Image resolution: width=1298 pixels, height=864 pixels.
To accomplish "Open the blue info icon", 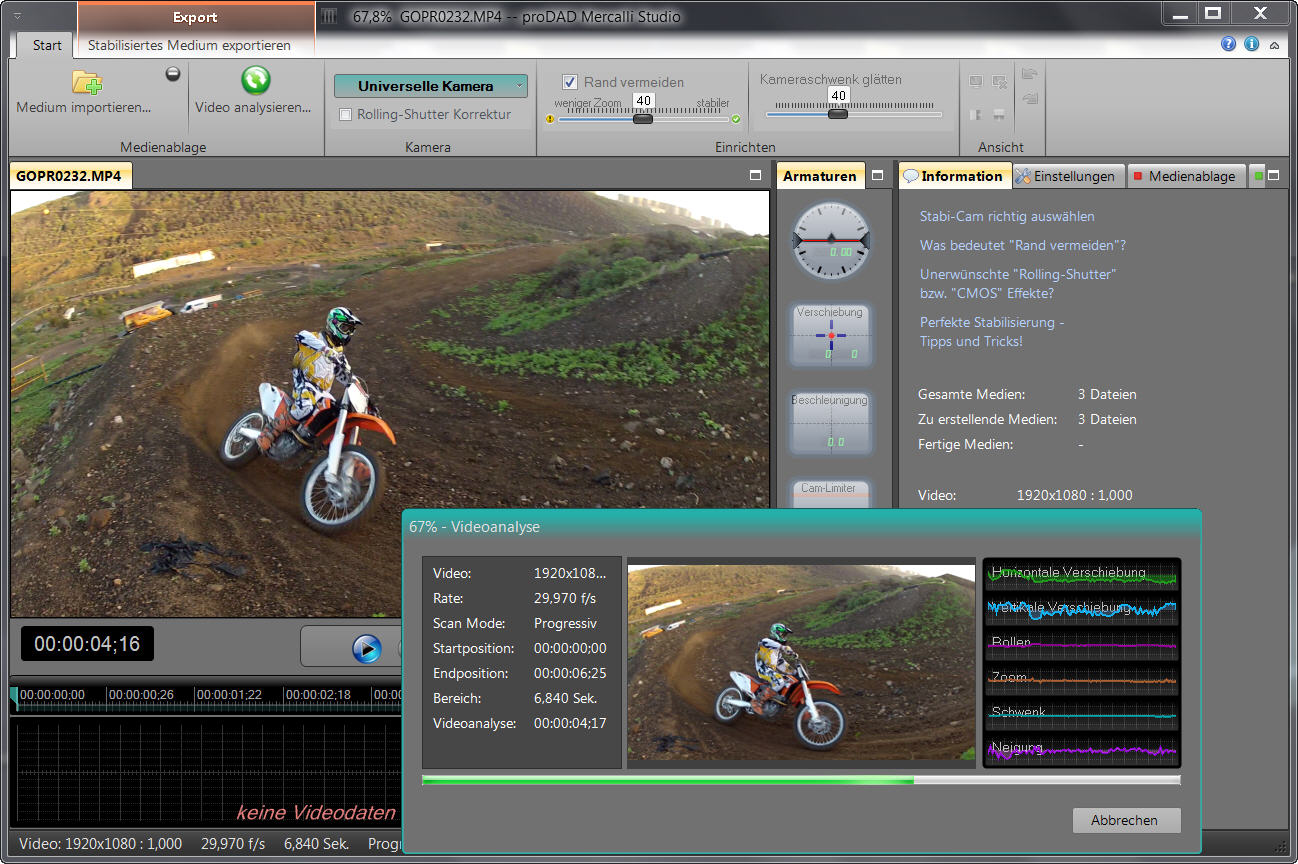I will [x=1251, y=45].
